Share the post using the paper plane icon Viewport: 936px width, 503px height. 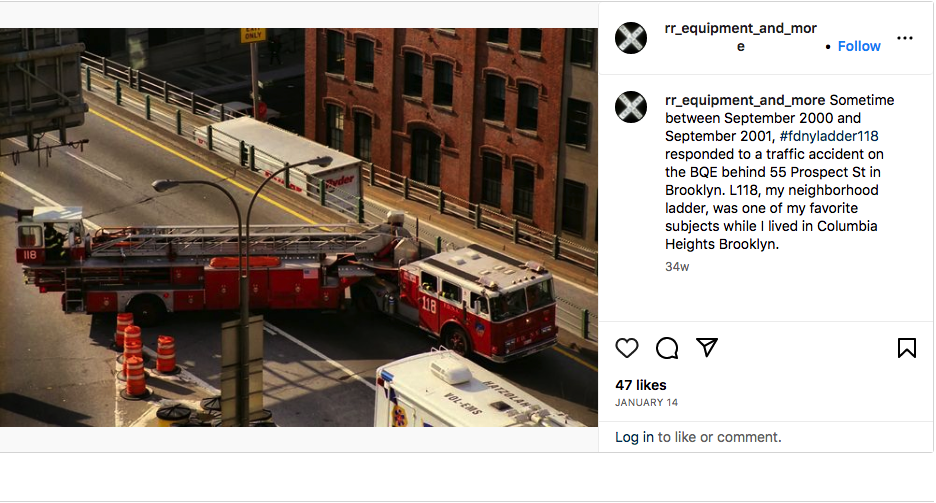[707, 347]
